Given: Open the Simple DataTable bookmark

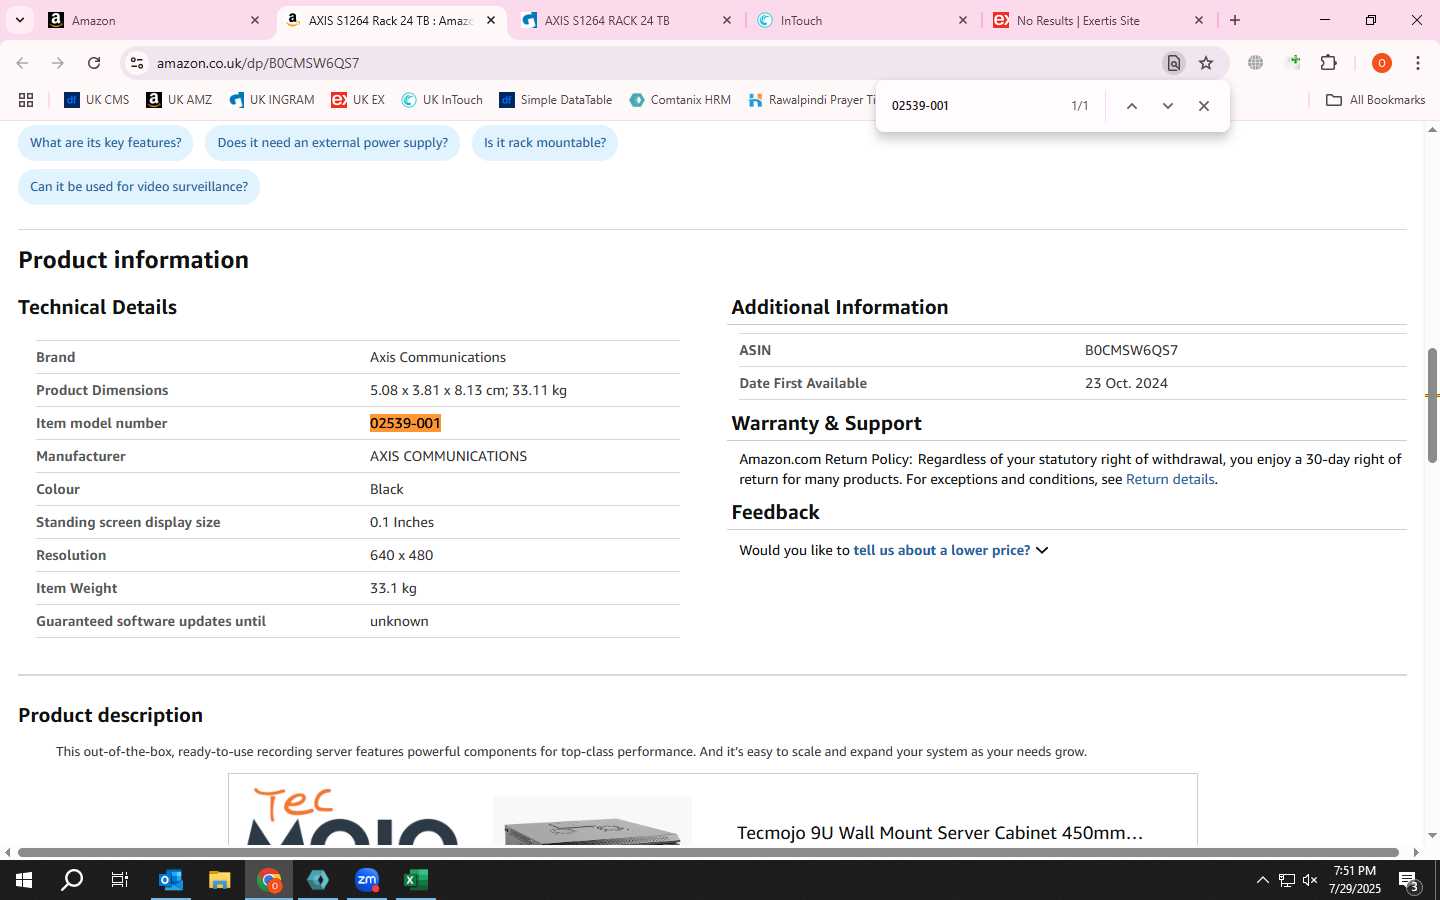Looking at the screenshot, I should click(x=556, y=100).
